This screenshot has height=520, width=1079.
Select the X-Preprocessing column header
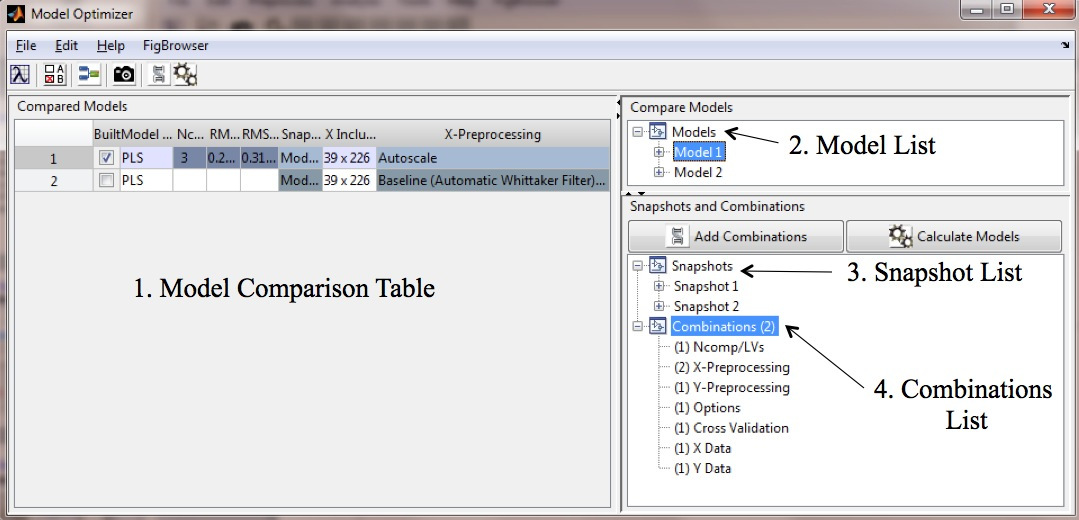pos(491,134)
